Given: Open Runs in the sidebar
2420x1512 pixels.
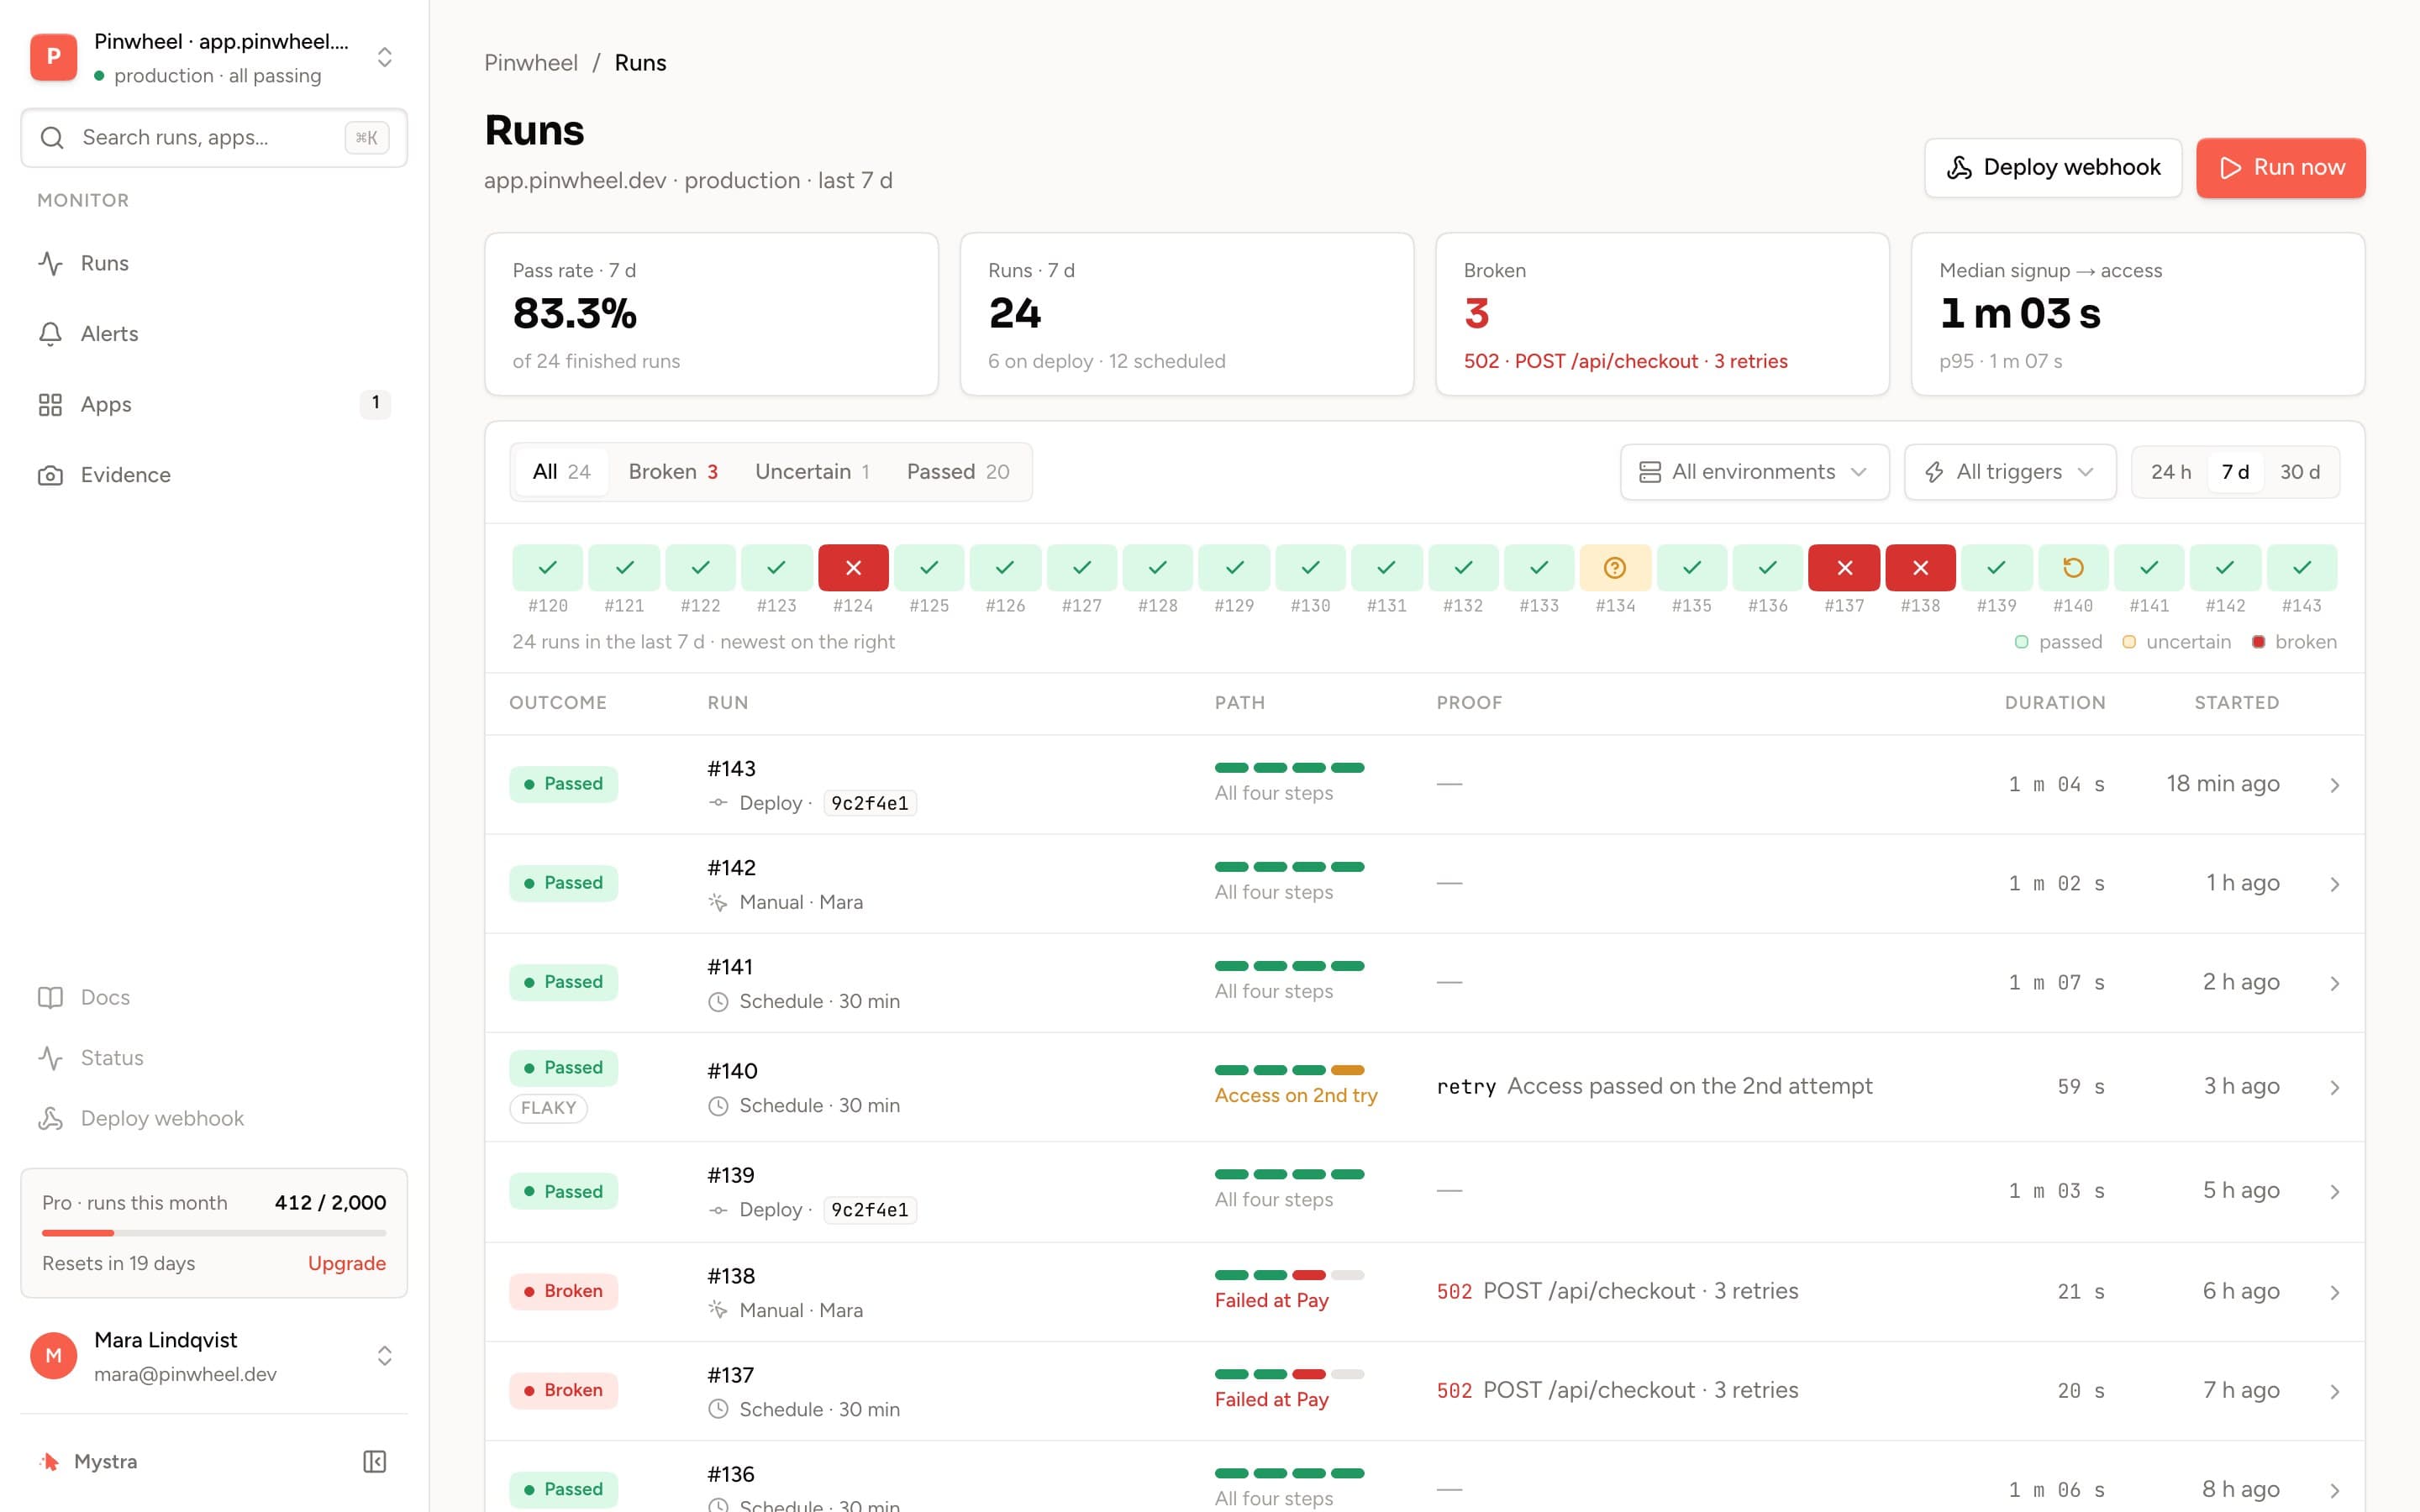Looking at the screenshot, I should (x=213, y=263).
